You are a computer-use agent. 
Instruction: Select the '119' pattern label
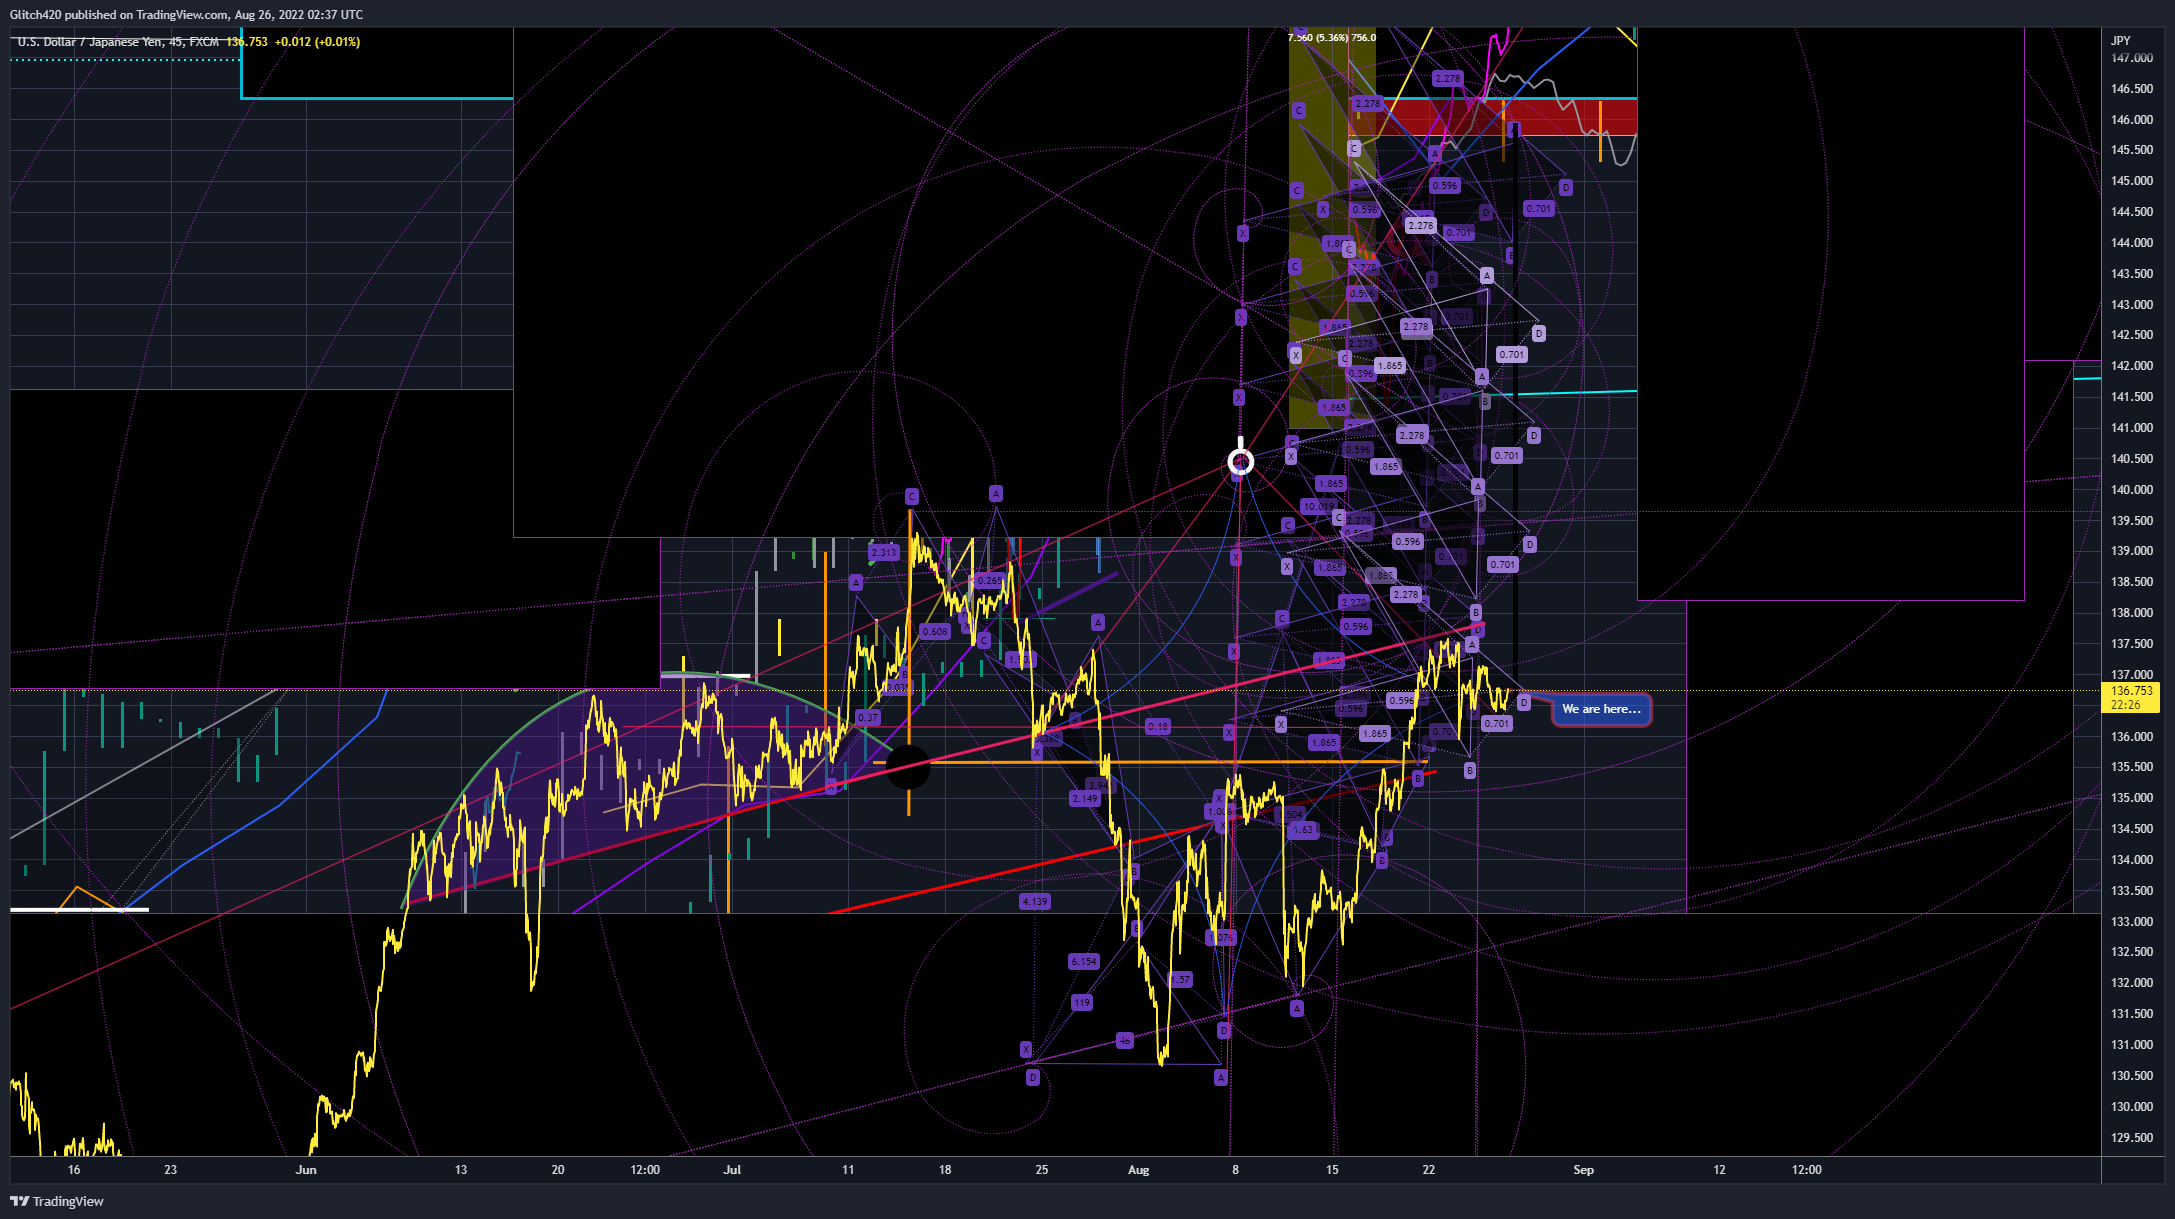[1082, 1003]
